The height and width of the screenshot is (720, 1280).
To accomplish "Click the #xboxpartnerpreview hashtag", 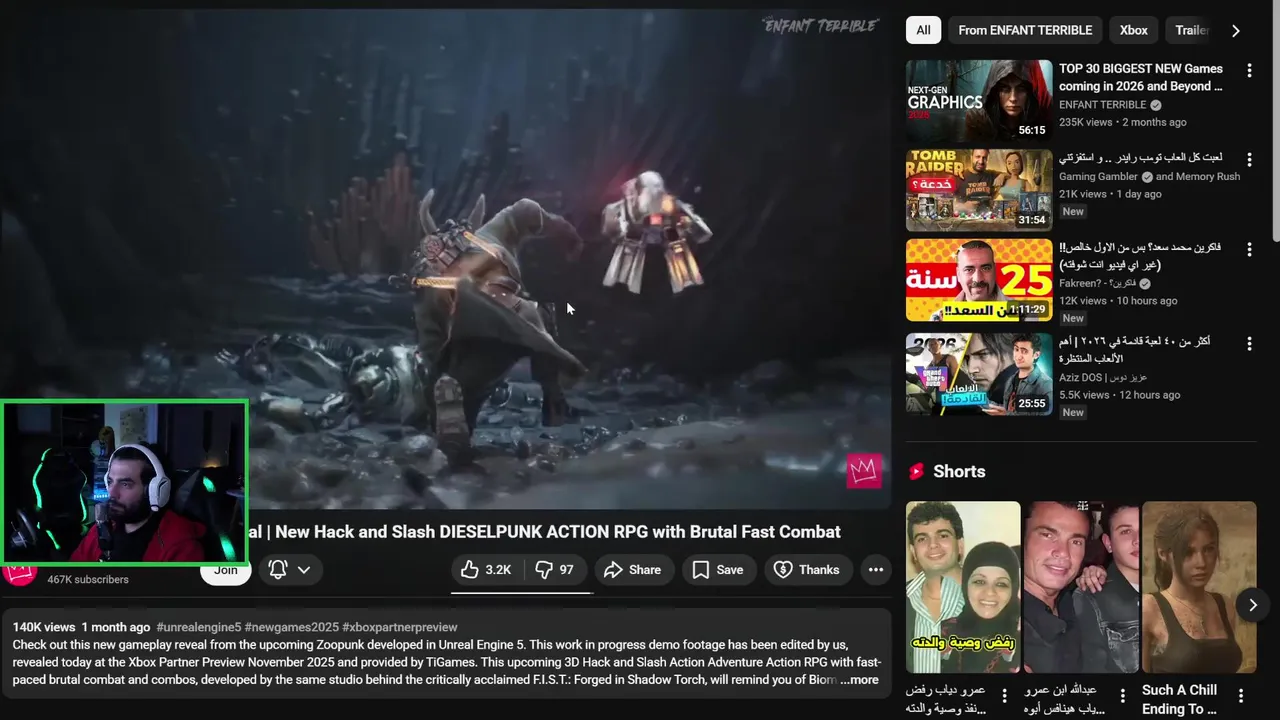I will (x=400, y=627).
